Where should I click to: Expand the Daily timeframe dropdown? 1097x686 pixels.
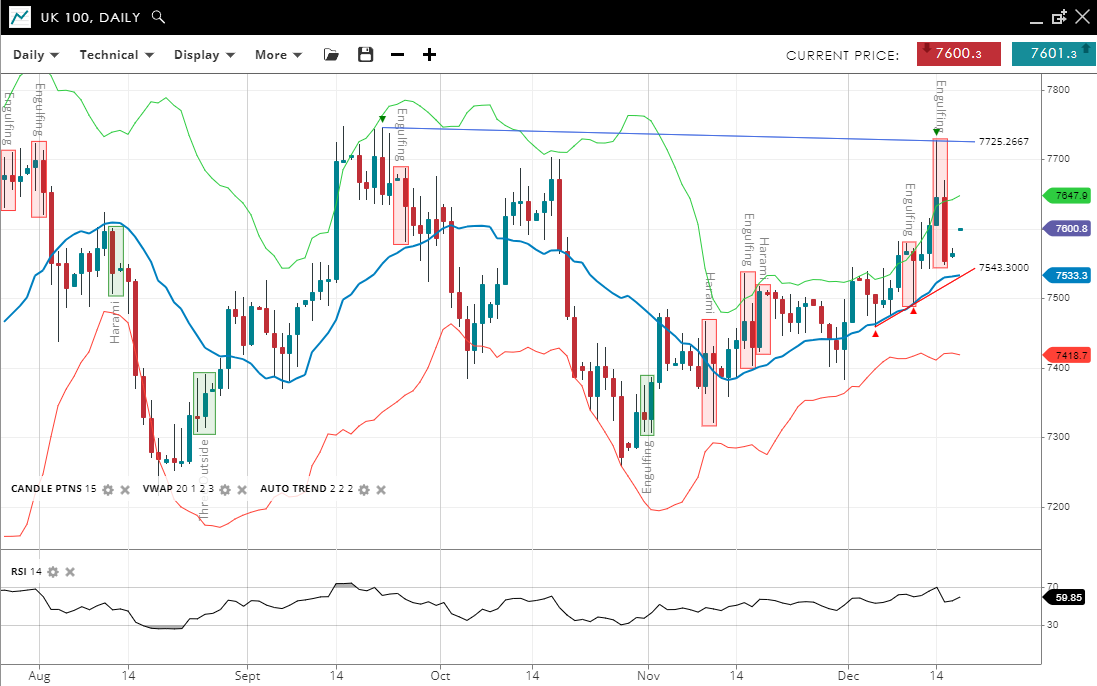click(34, 55)
